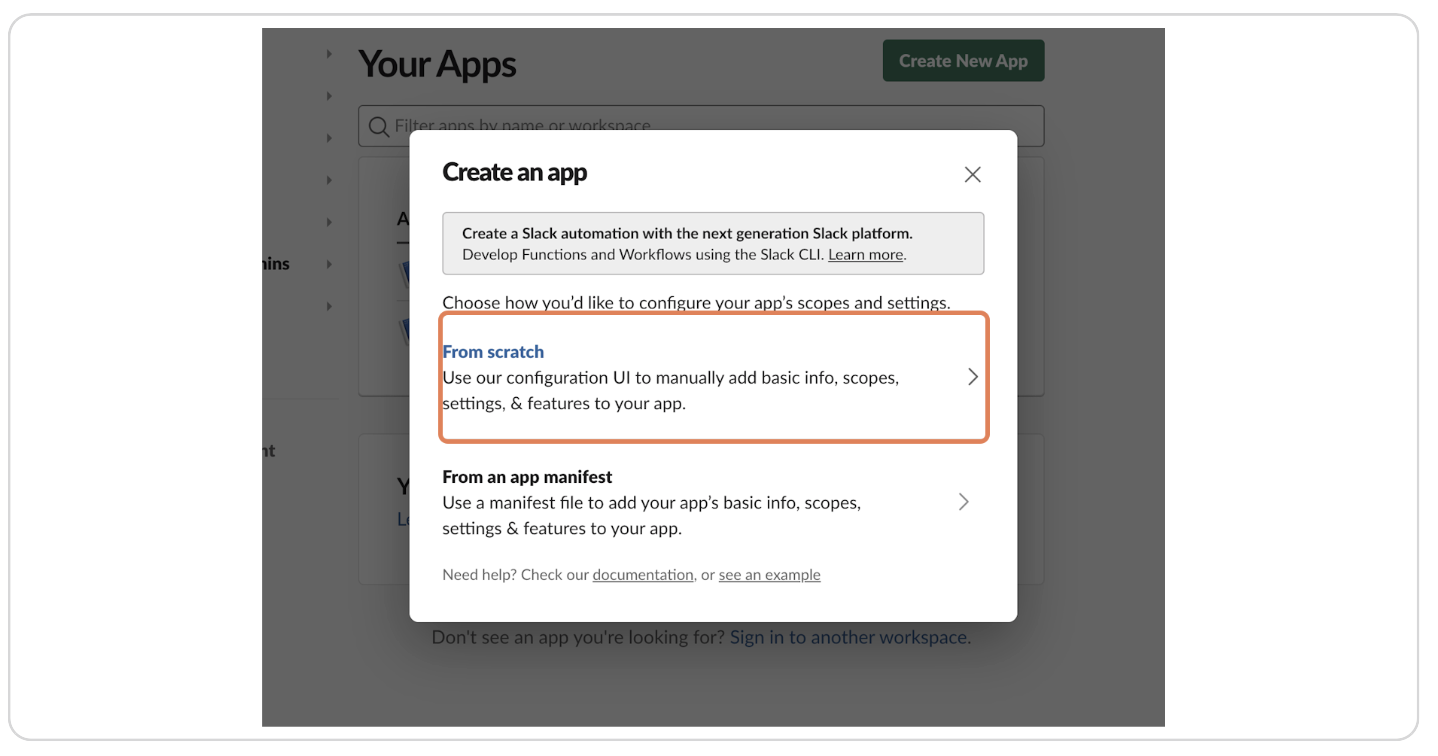Expand the bottom-most sidebar arrow
Screen dimensions: 1438x756
[x=329, y=306]
